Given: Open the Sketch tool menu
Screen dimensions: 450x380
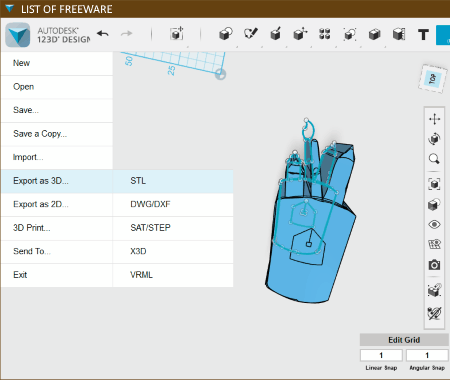Looking at the screenshot, I should (x=251, y=34).
